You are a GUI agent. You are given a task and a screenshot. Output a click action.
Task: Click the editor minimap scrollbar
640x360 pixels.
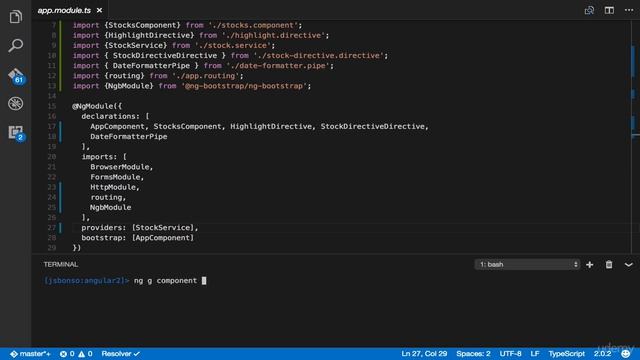(636, 137)
